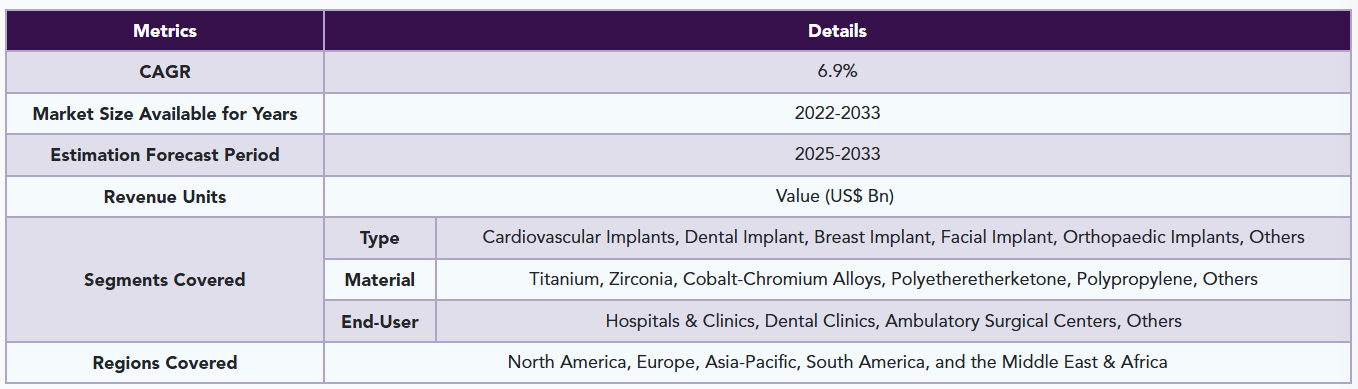Click the Details column header
The width and height of the screenshot is (1358, 389).
[x=837, y=31]
